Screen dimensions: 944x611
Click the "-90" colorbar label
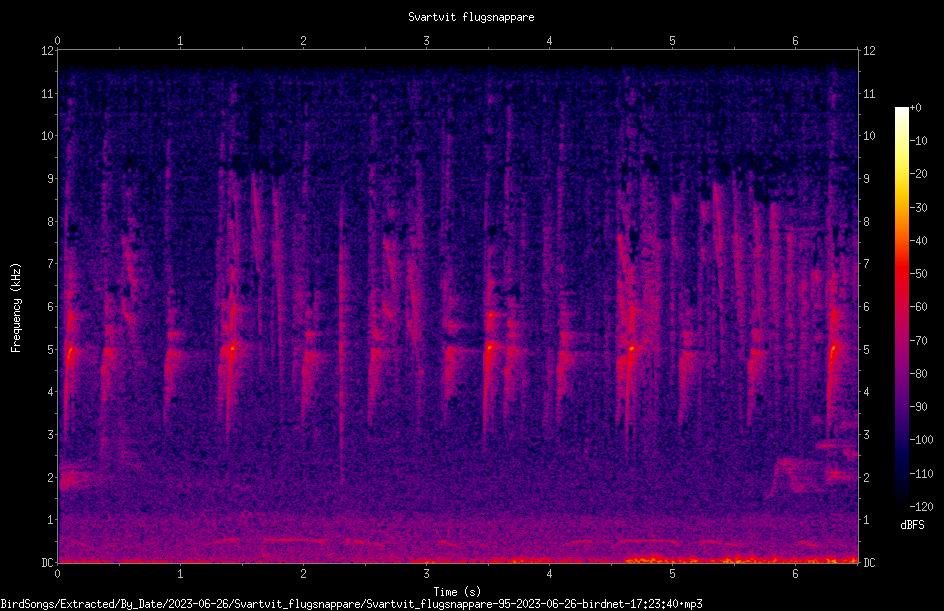pos(919,407)
